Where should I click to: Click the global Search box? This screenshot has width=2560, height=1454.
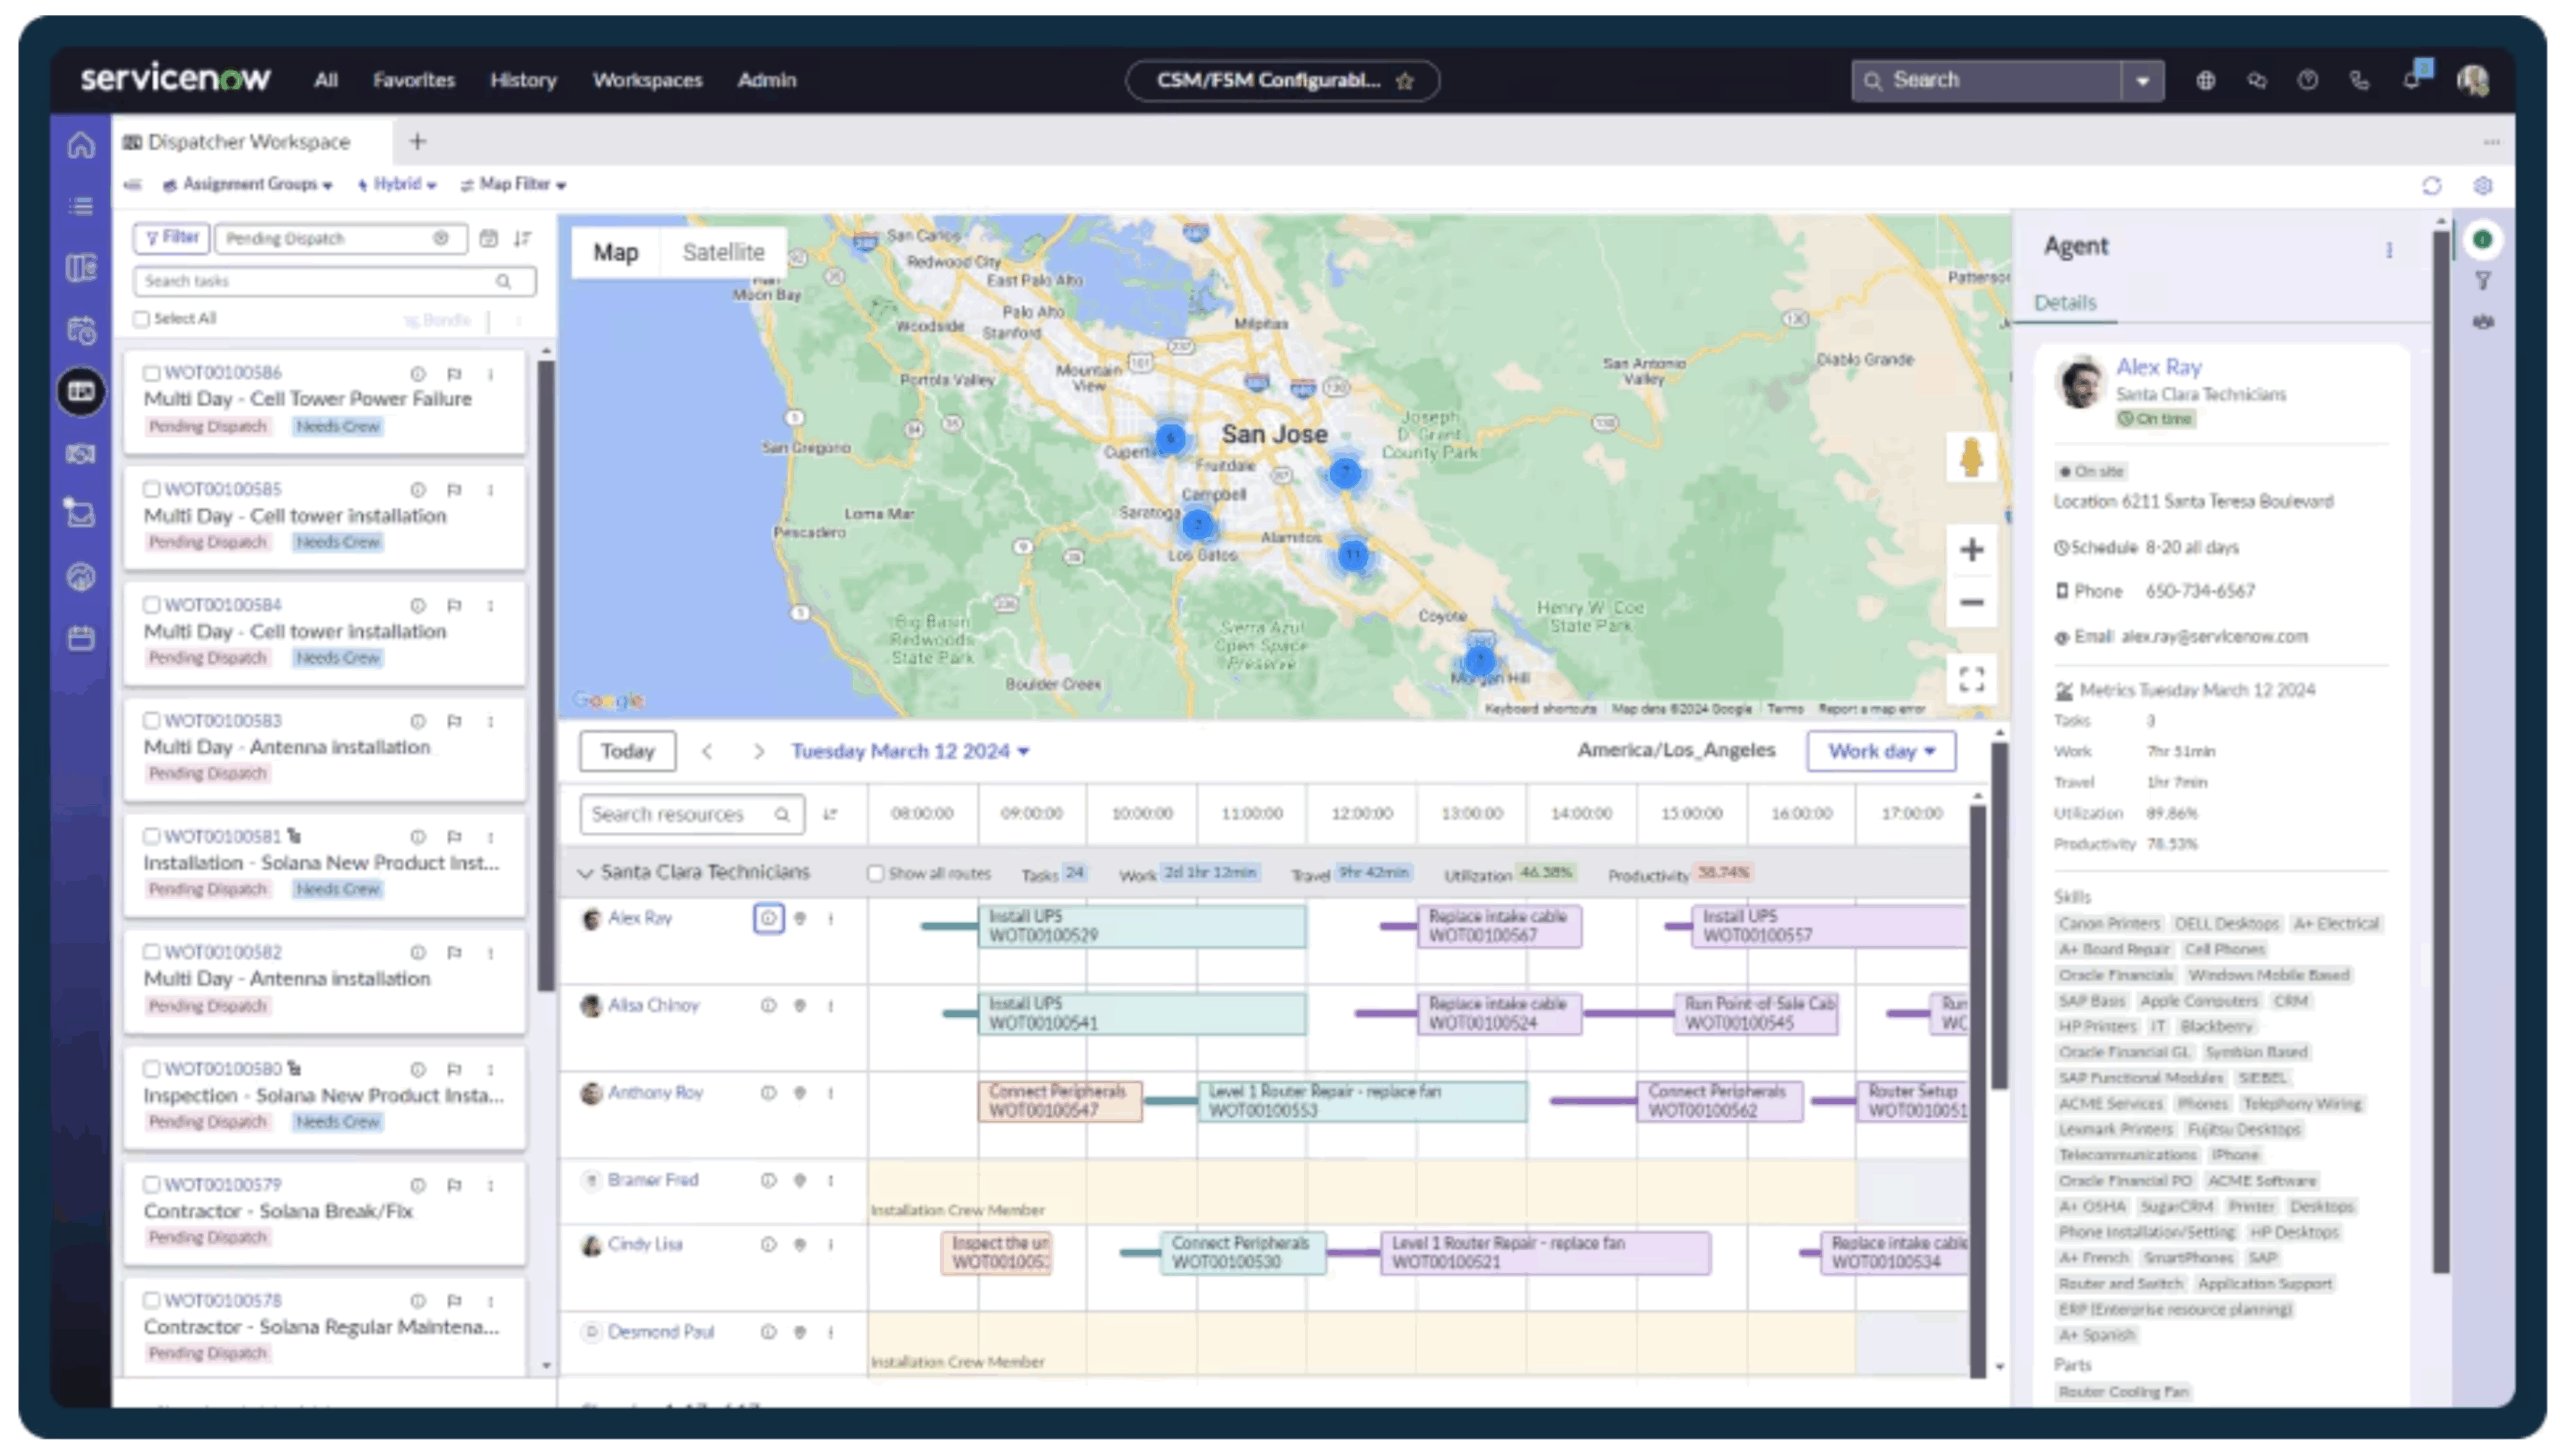[x=1986, y=81]
